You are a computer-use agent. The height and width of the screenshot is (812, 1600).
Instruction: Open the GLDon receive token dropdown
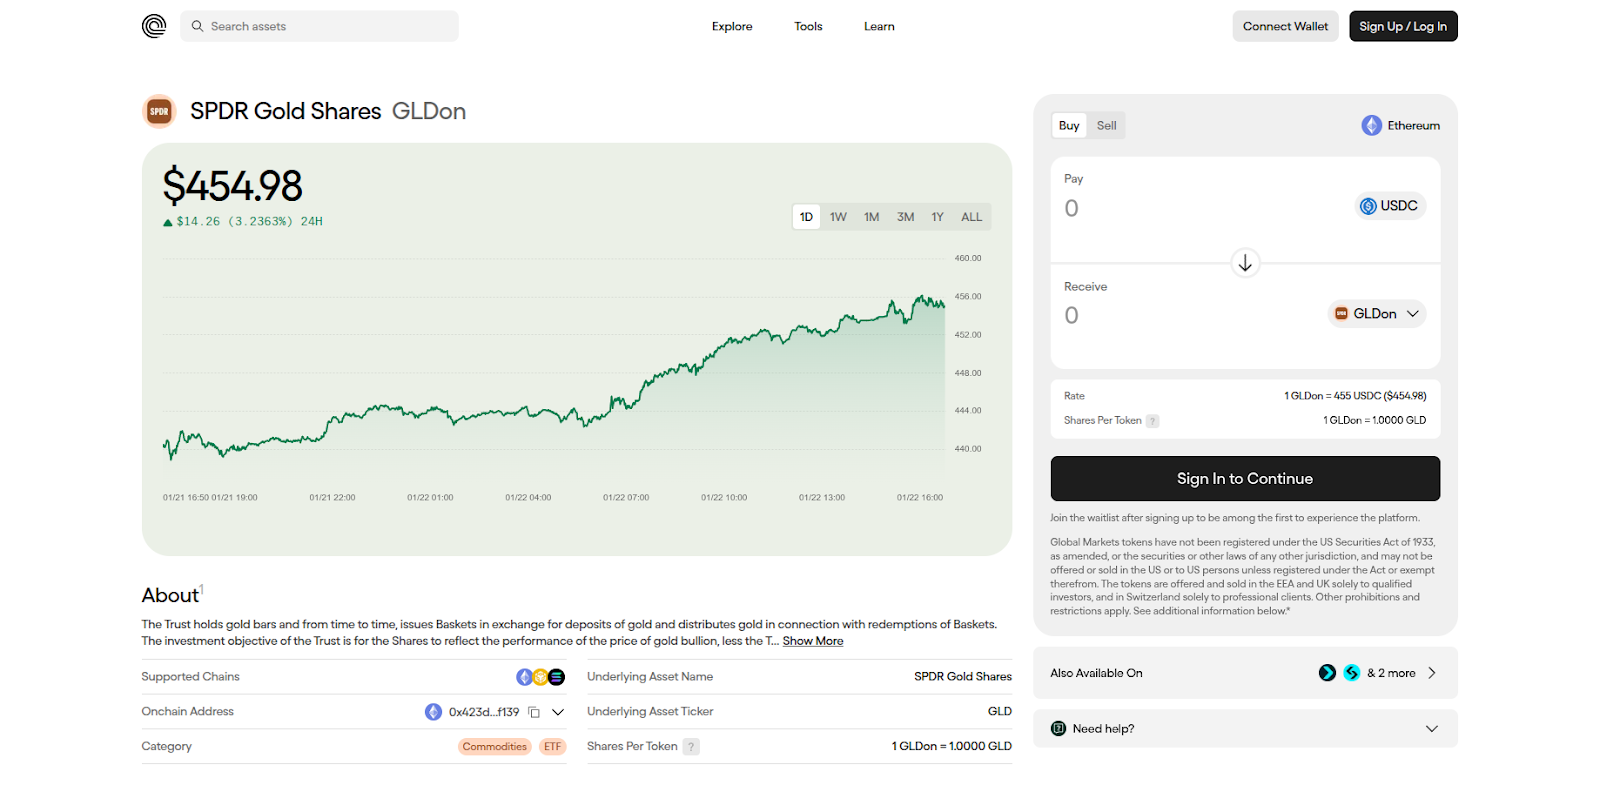1377,314
